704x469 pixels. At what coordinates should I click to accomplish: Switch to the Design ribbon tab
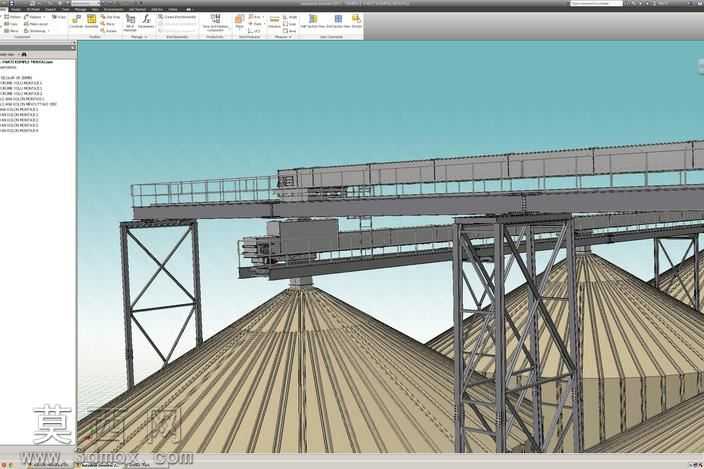[15, 9]
